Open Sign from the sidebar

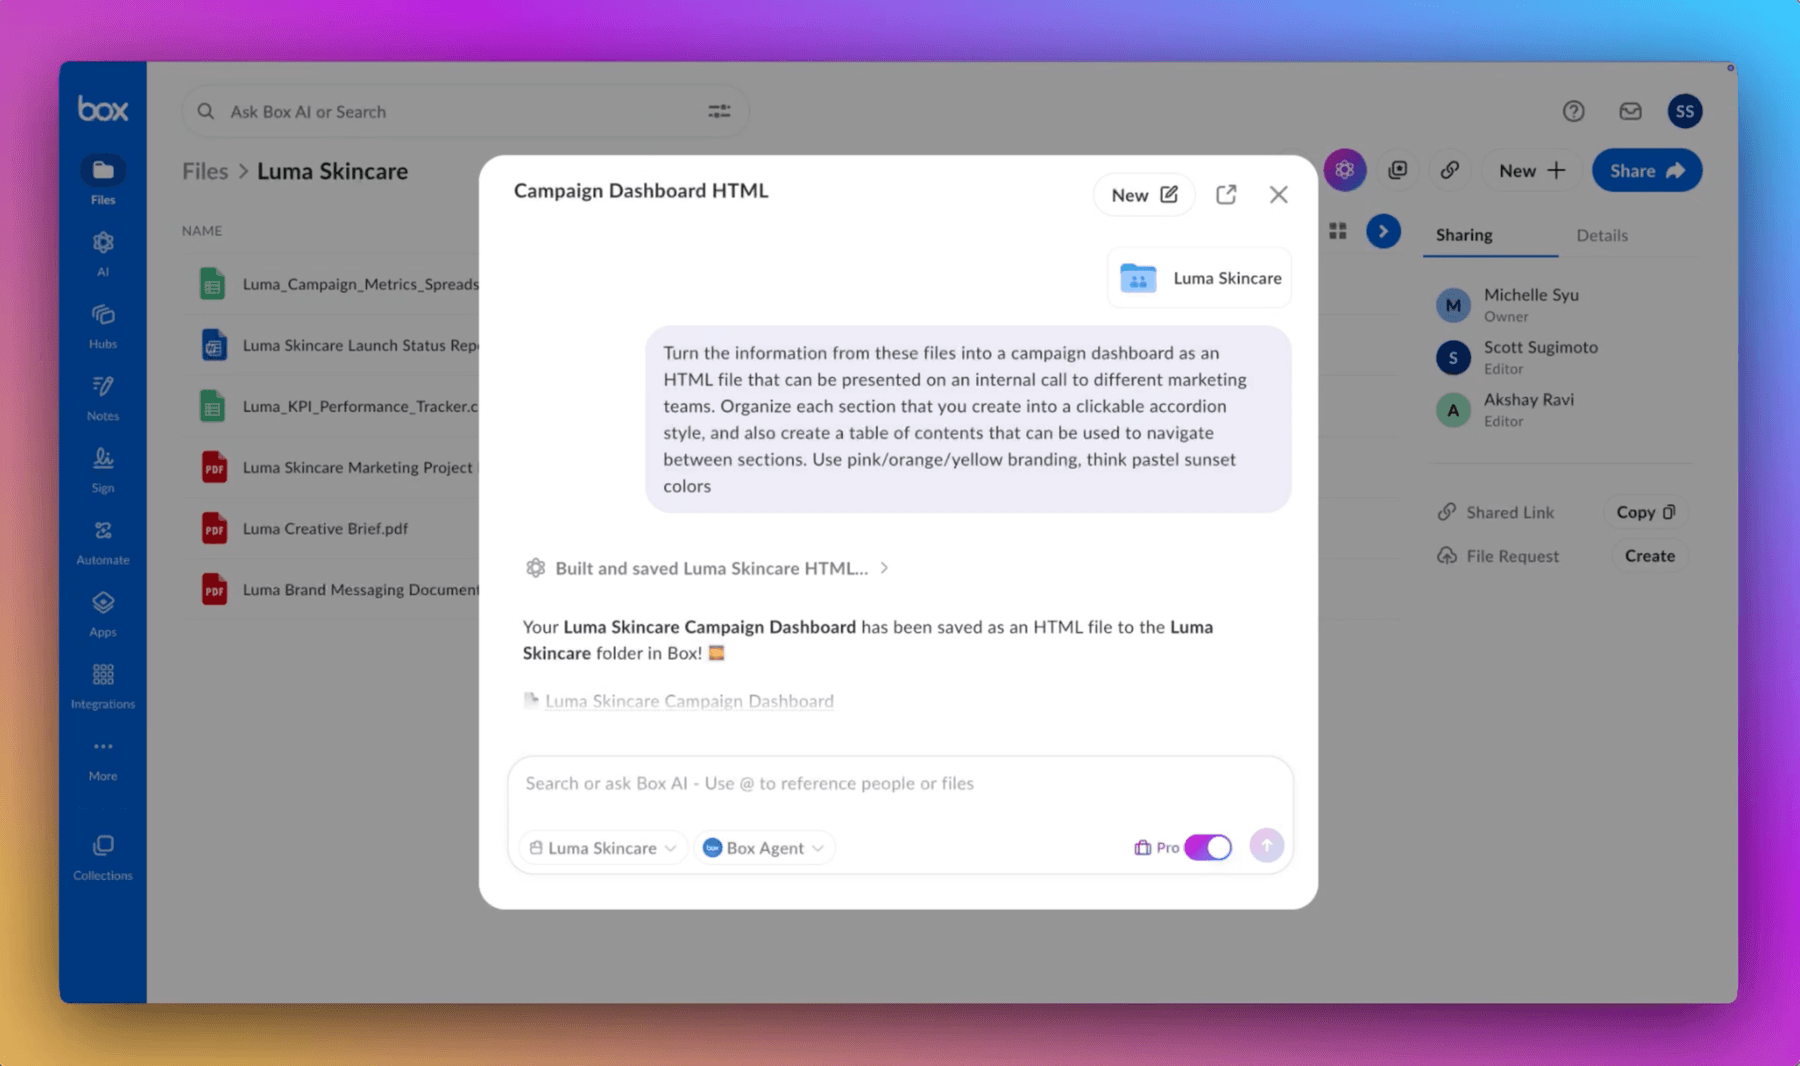click(x=103, y=470)
